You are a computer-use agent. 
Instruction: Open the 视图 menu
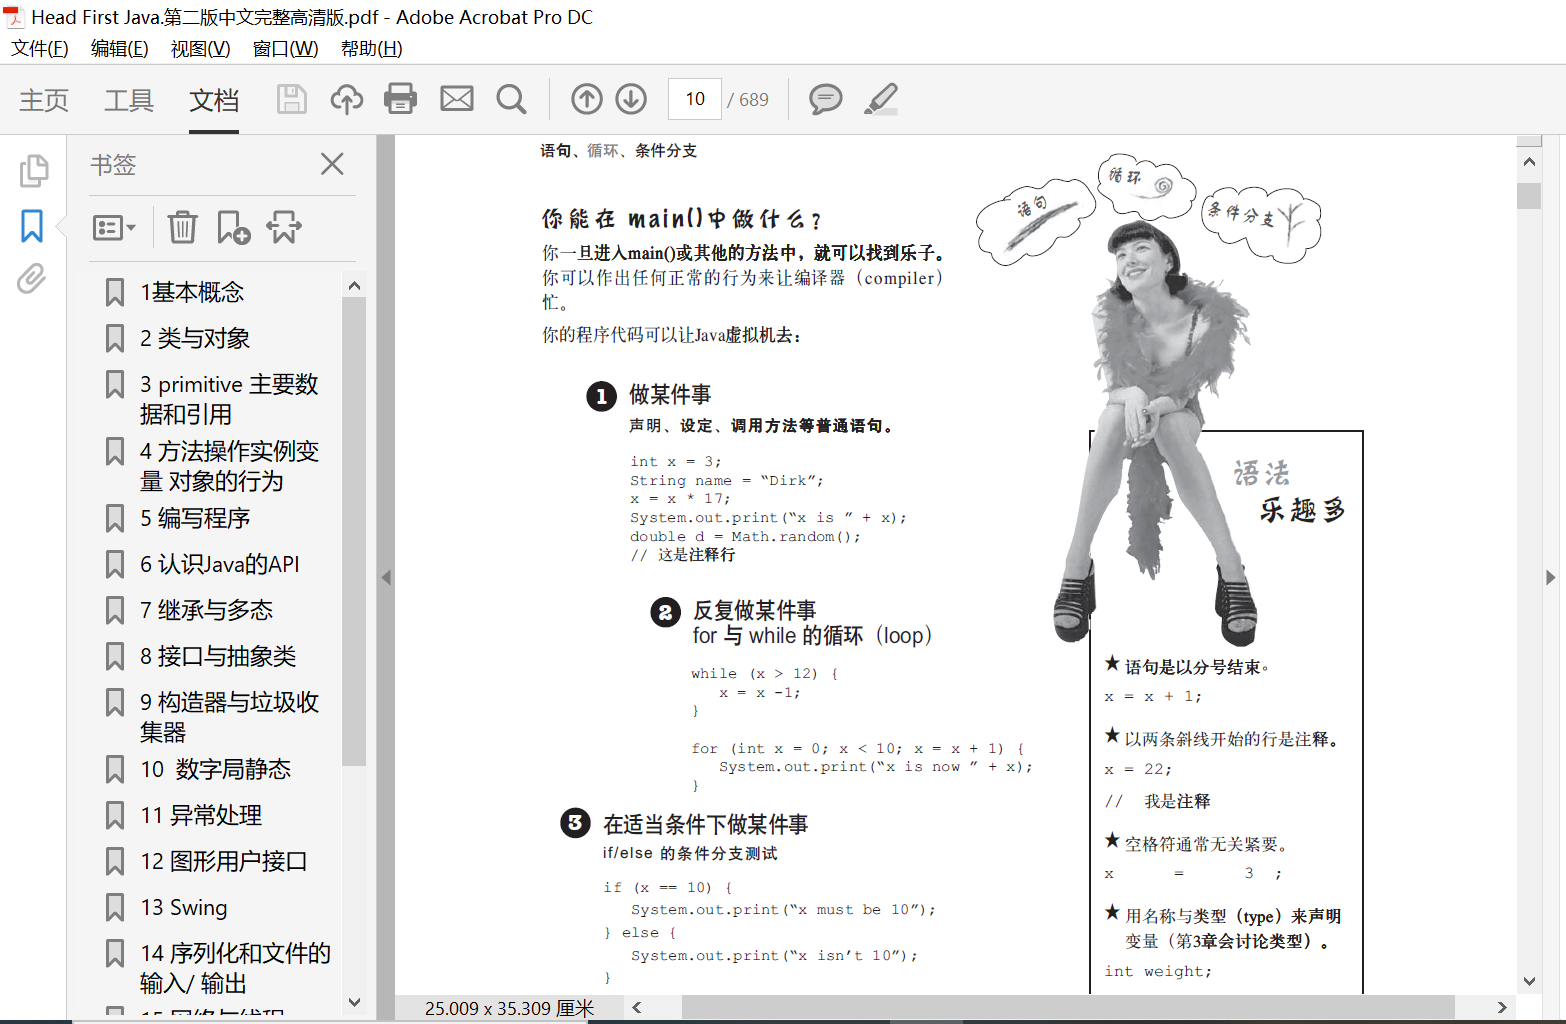(x=199, y=48)
